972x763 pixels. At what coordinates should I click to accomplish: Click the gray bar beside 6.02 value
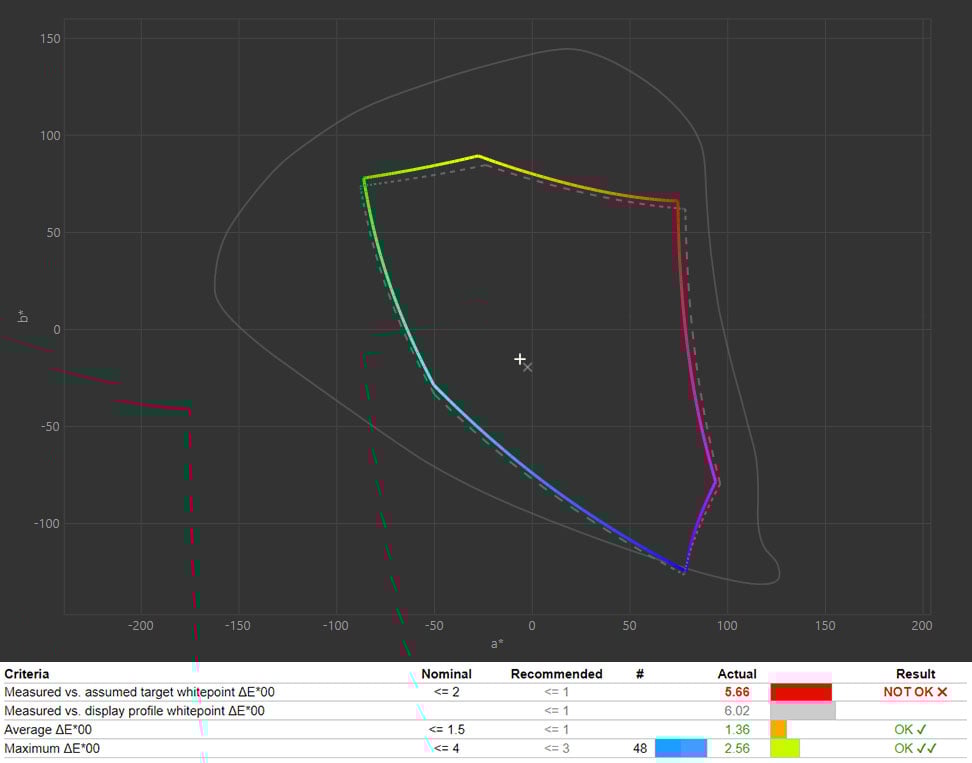coord(802,711)
